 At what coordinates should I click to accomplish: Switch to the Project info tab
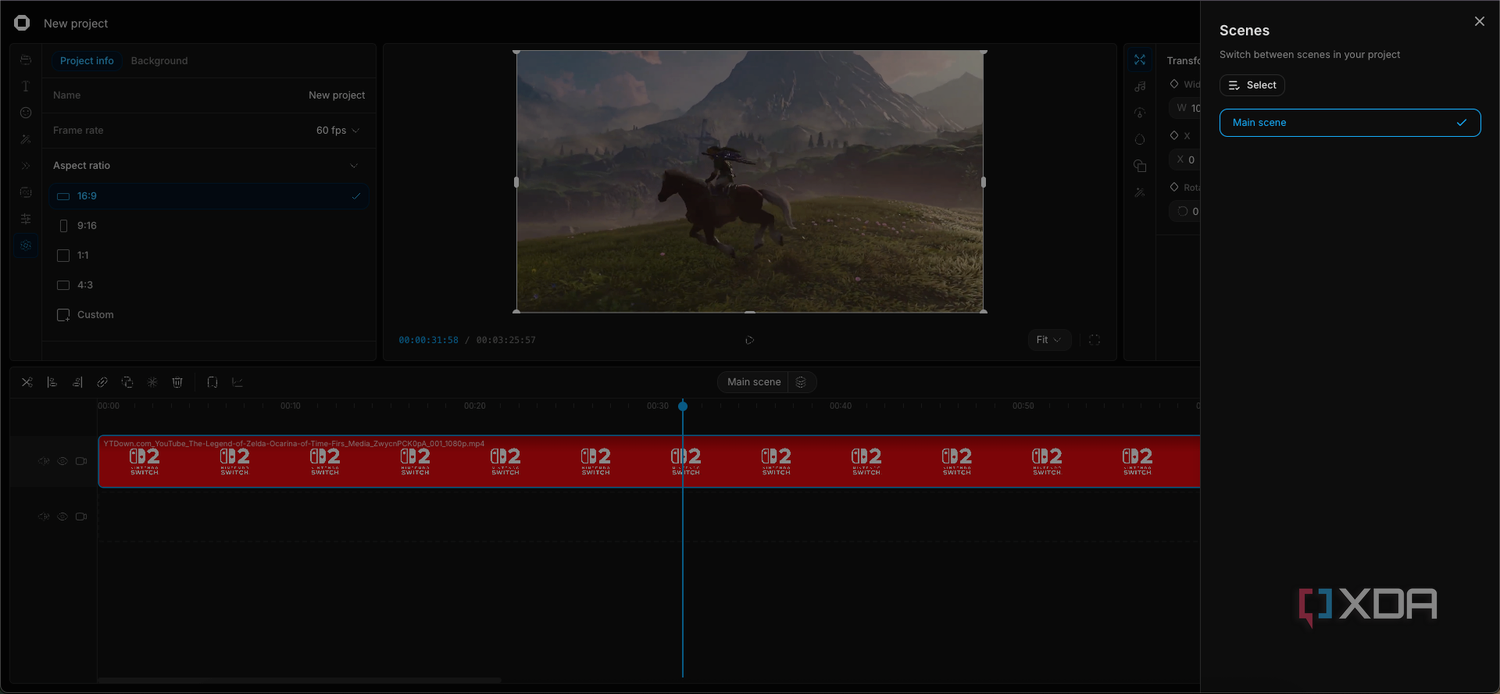(x=87, y=61)
